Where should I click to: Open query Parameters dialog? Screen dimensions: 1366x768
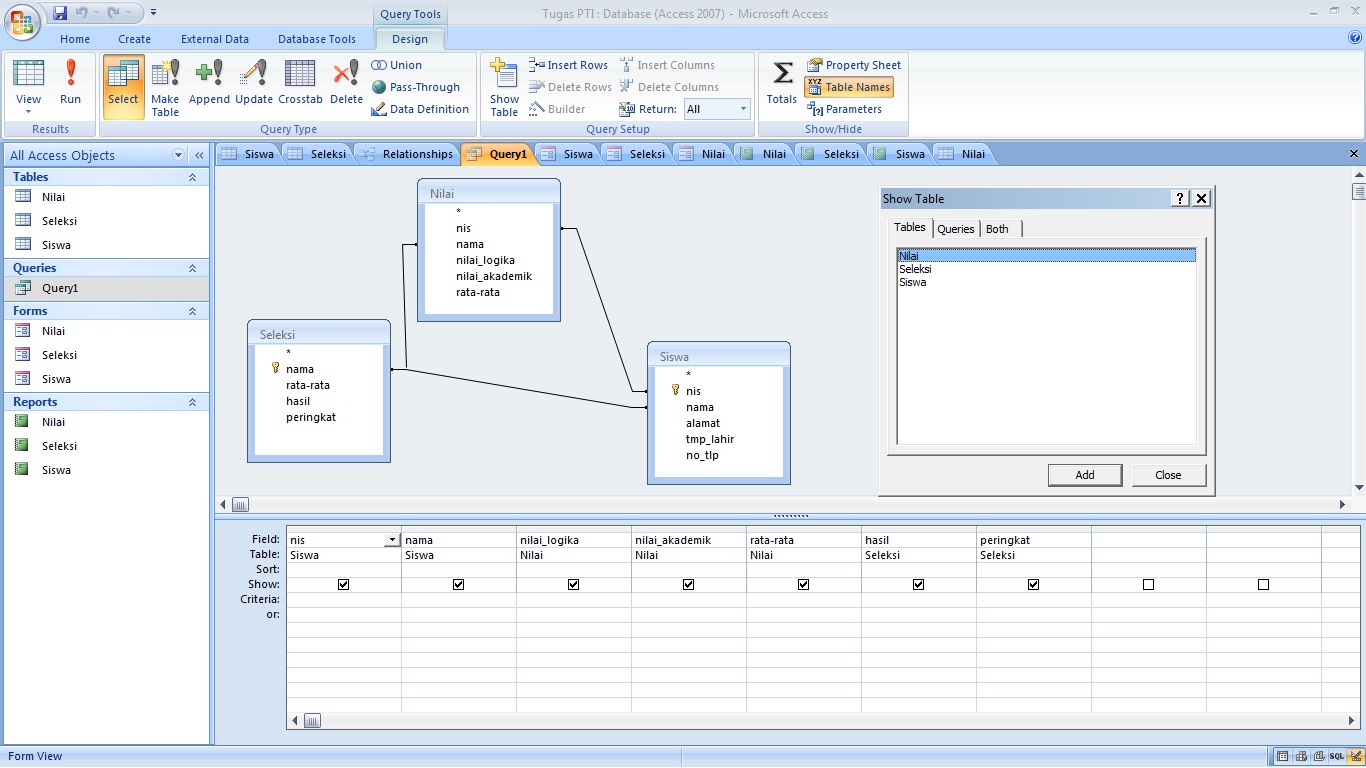coord(844,109)
